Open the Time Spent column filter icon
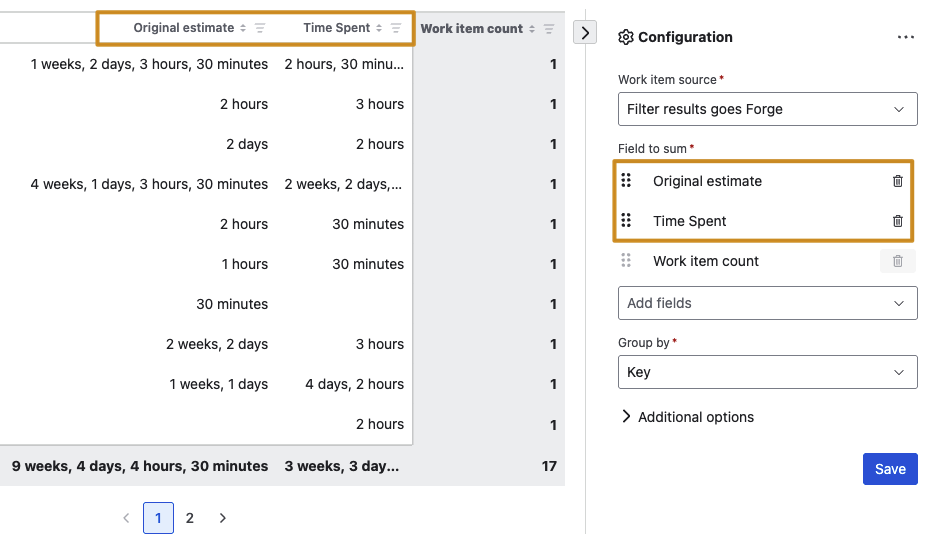 (396, 29)
